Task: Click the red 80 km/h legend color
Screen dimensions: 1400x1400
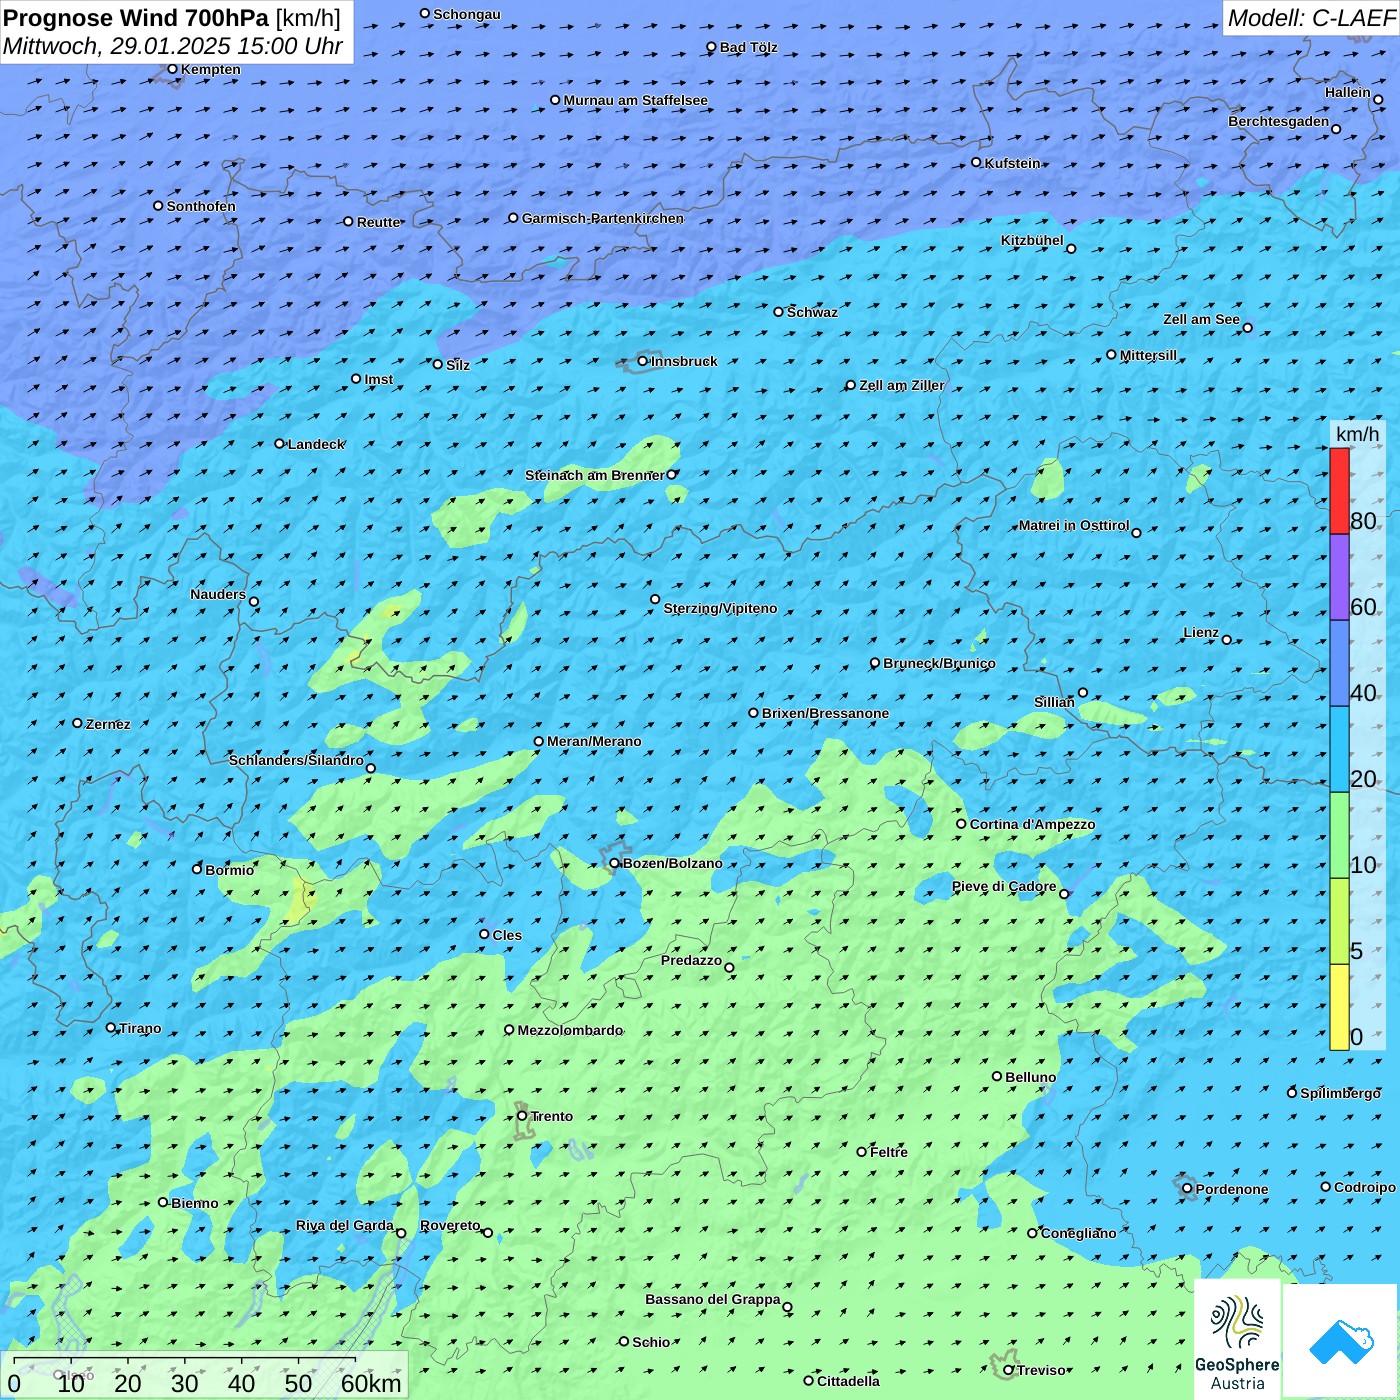Action: 1339,491
